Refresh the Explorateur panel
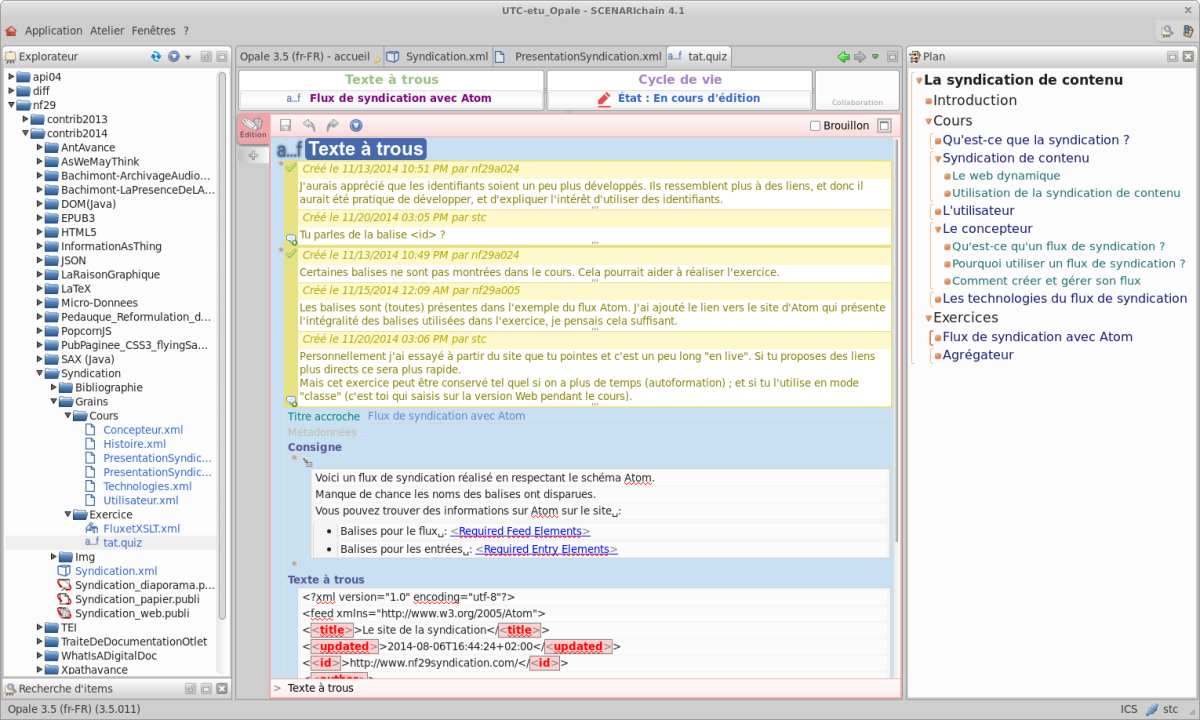Screen dimensions: 1200x720 [x=156, y=57]
